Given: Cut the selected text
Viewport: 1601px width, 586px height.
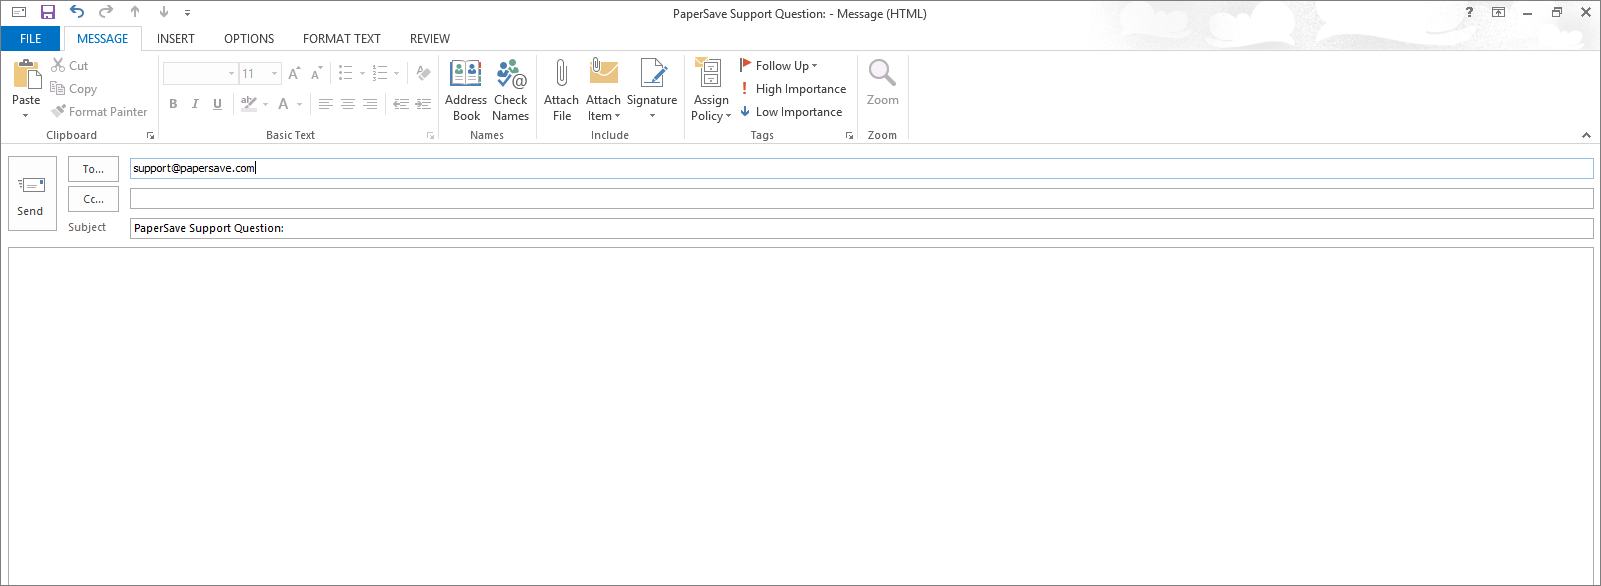Looking at the screenshot, I should [x=70, y=66].
